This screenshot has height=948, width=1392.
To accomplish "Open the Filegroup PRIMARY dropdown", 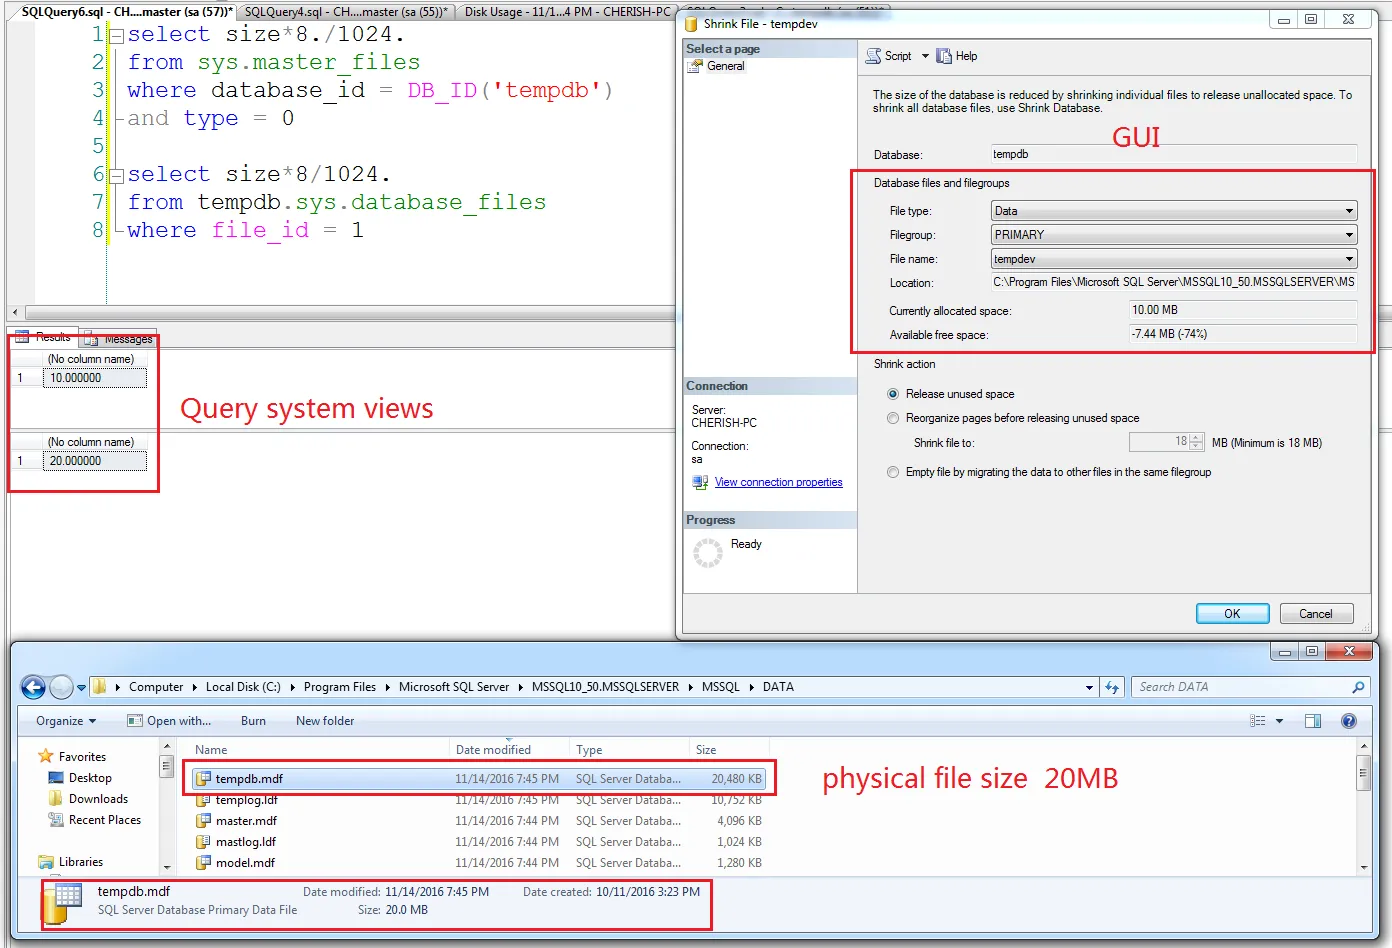I will 1349,235.
